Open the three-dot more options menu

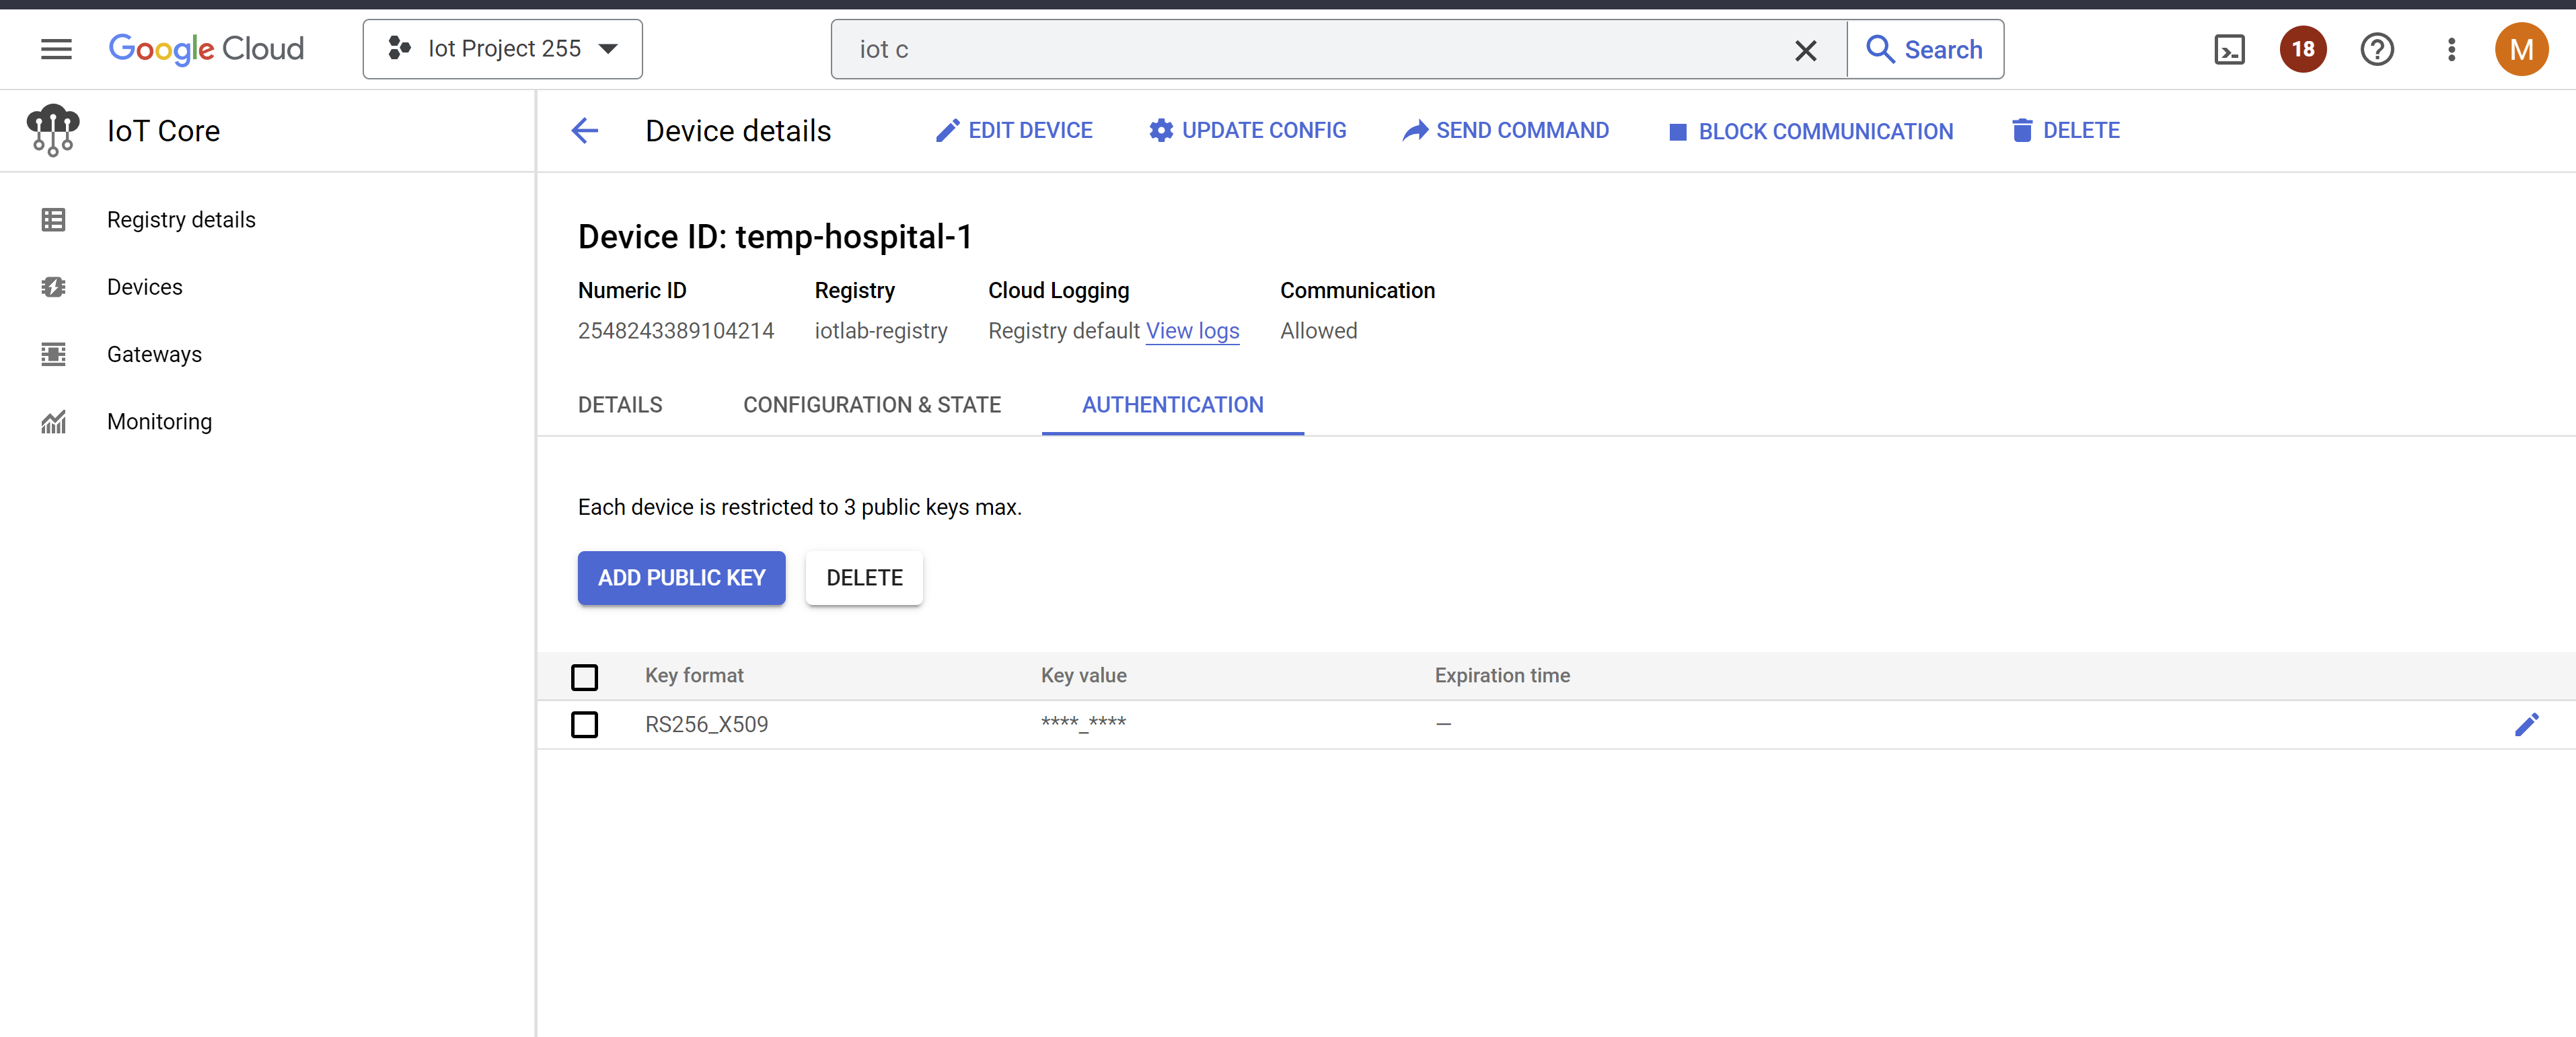tap(2451, 49)
